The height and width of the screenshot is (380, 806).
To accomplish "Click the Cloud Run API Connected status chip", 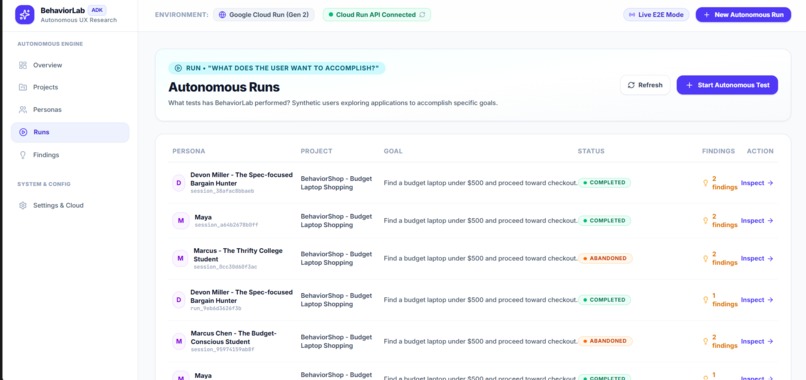I will coord(377,15).
